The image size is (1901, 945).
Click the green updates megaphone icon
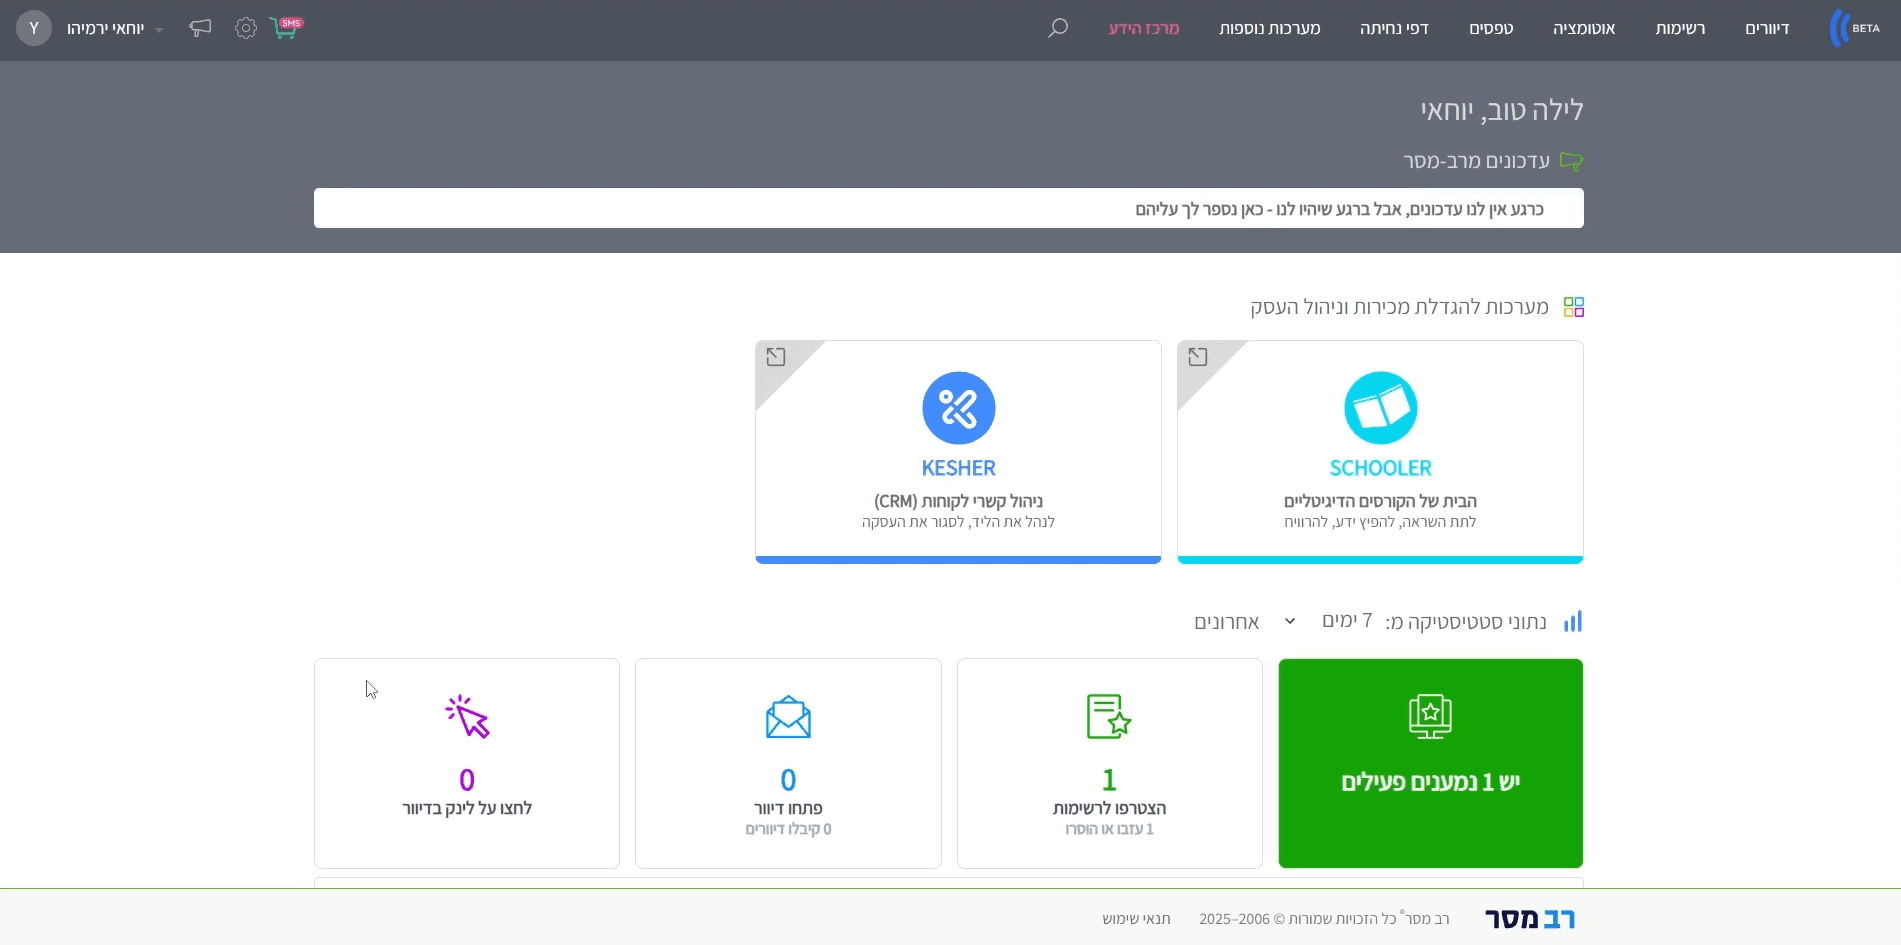pos(1572,162)
